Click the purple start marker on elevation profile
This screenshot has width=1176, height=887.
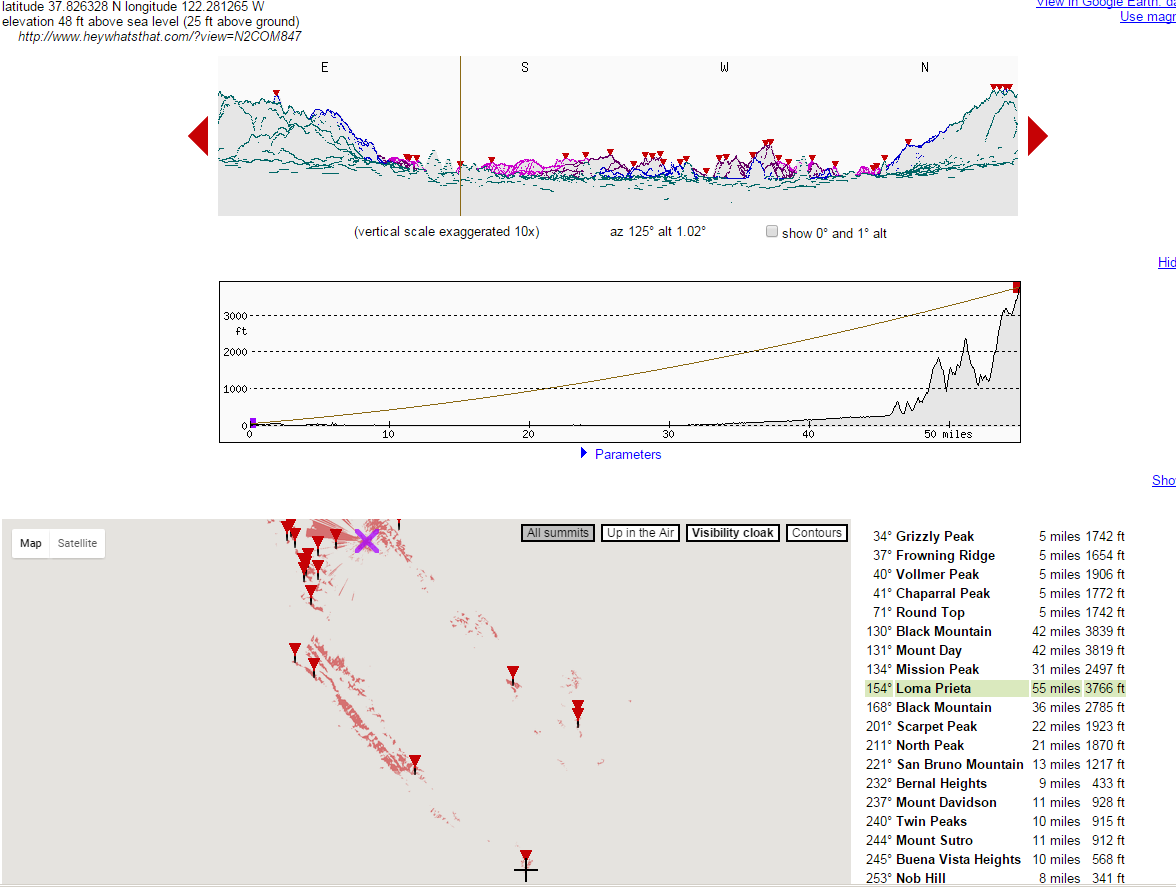pyautogui.click(x=253, y=422)
